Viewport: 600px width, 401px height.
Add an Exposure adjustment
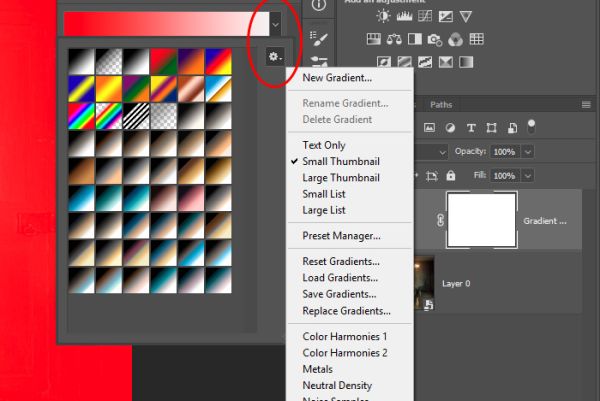point(445,16)
